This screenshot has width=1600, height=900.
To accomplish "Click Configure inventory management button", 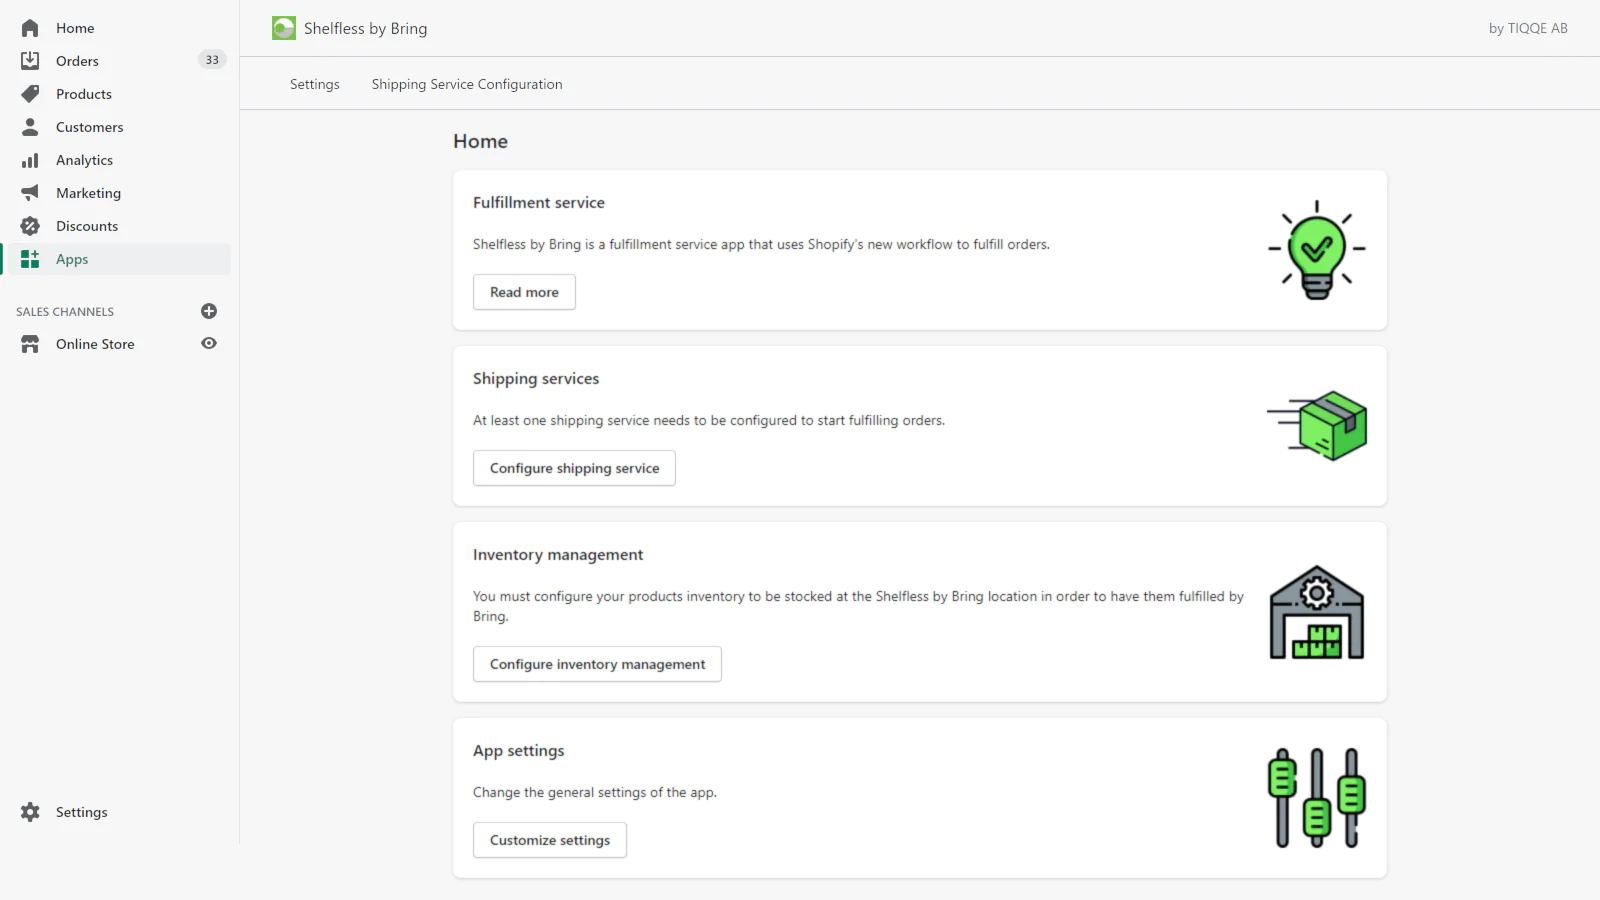I will (x=597, y=664).
